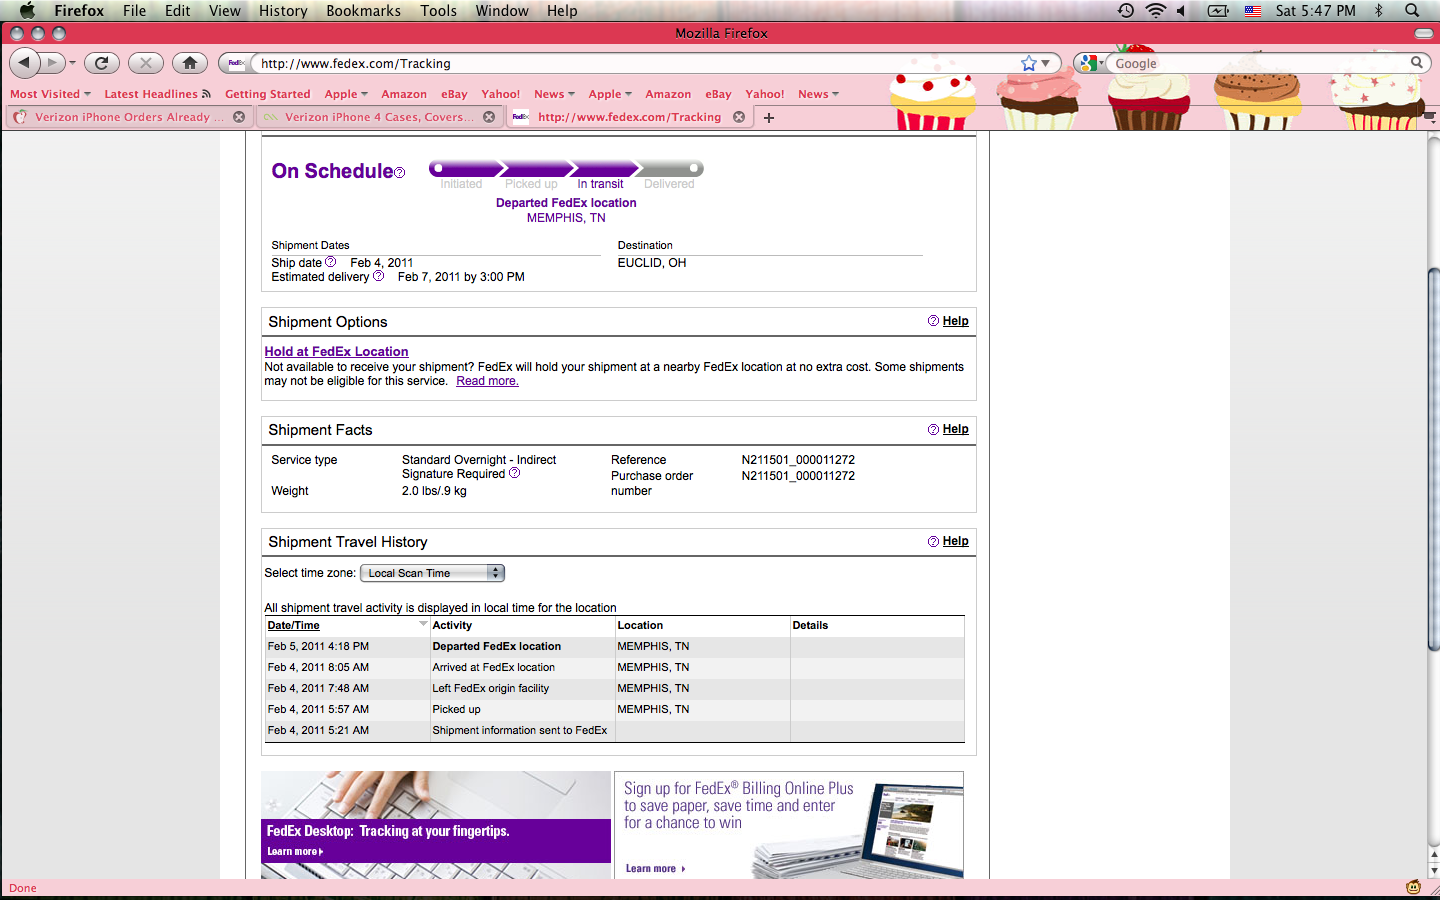Close the Verizon iPhone Orders tab

pos(239,117)
